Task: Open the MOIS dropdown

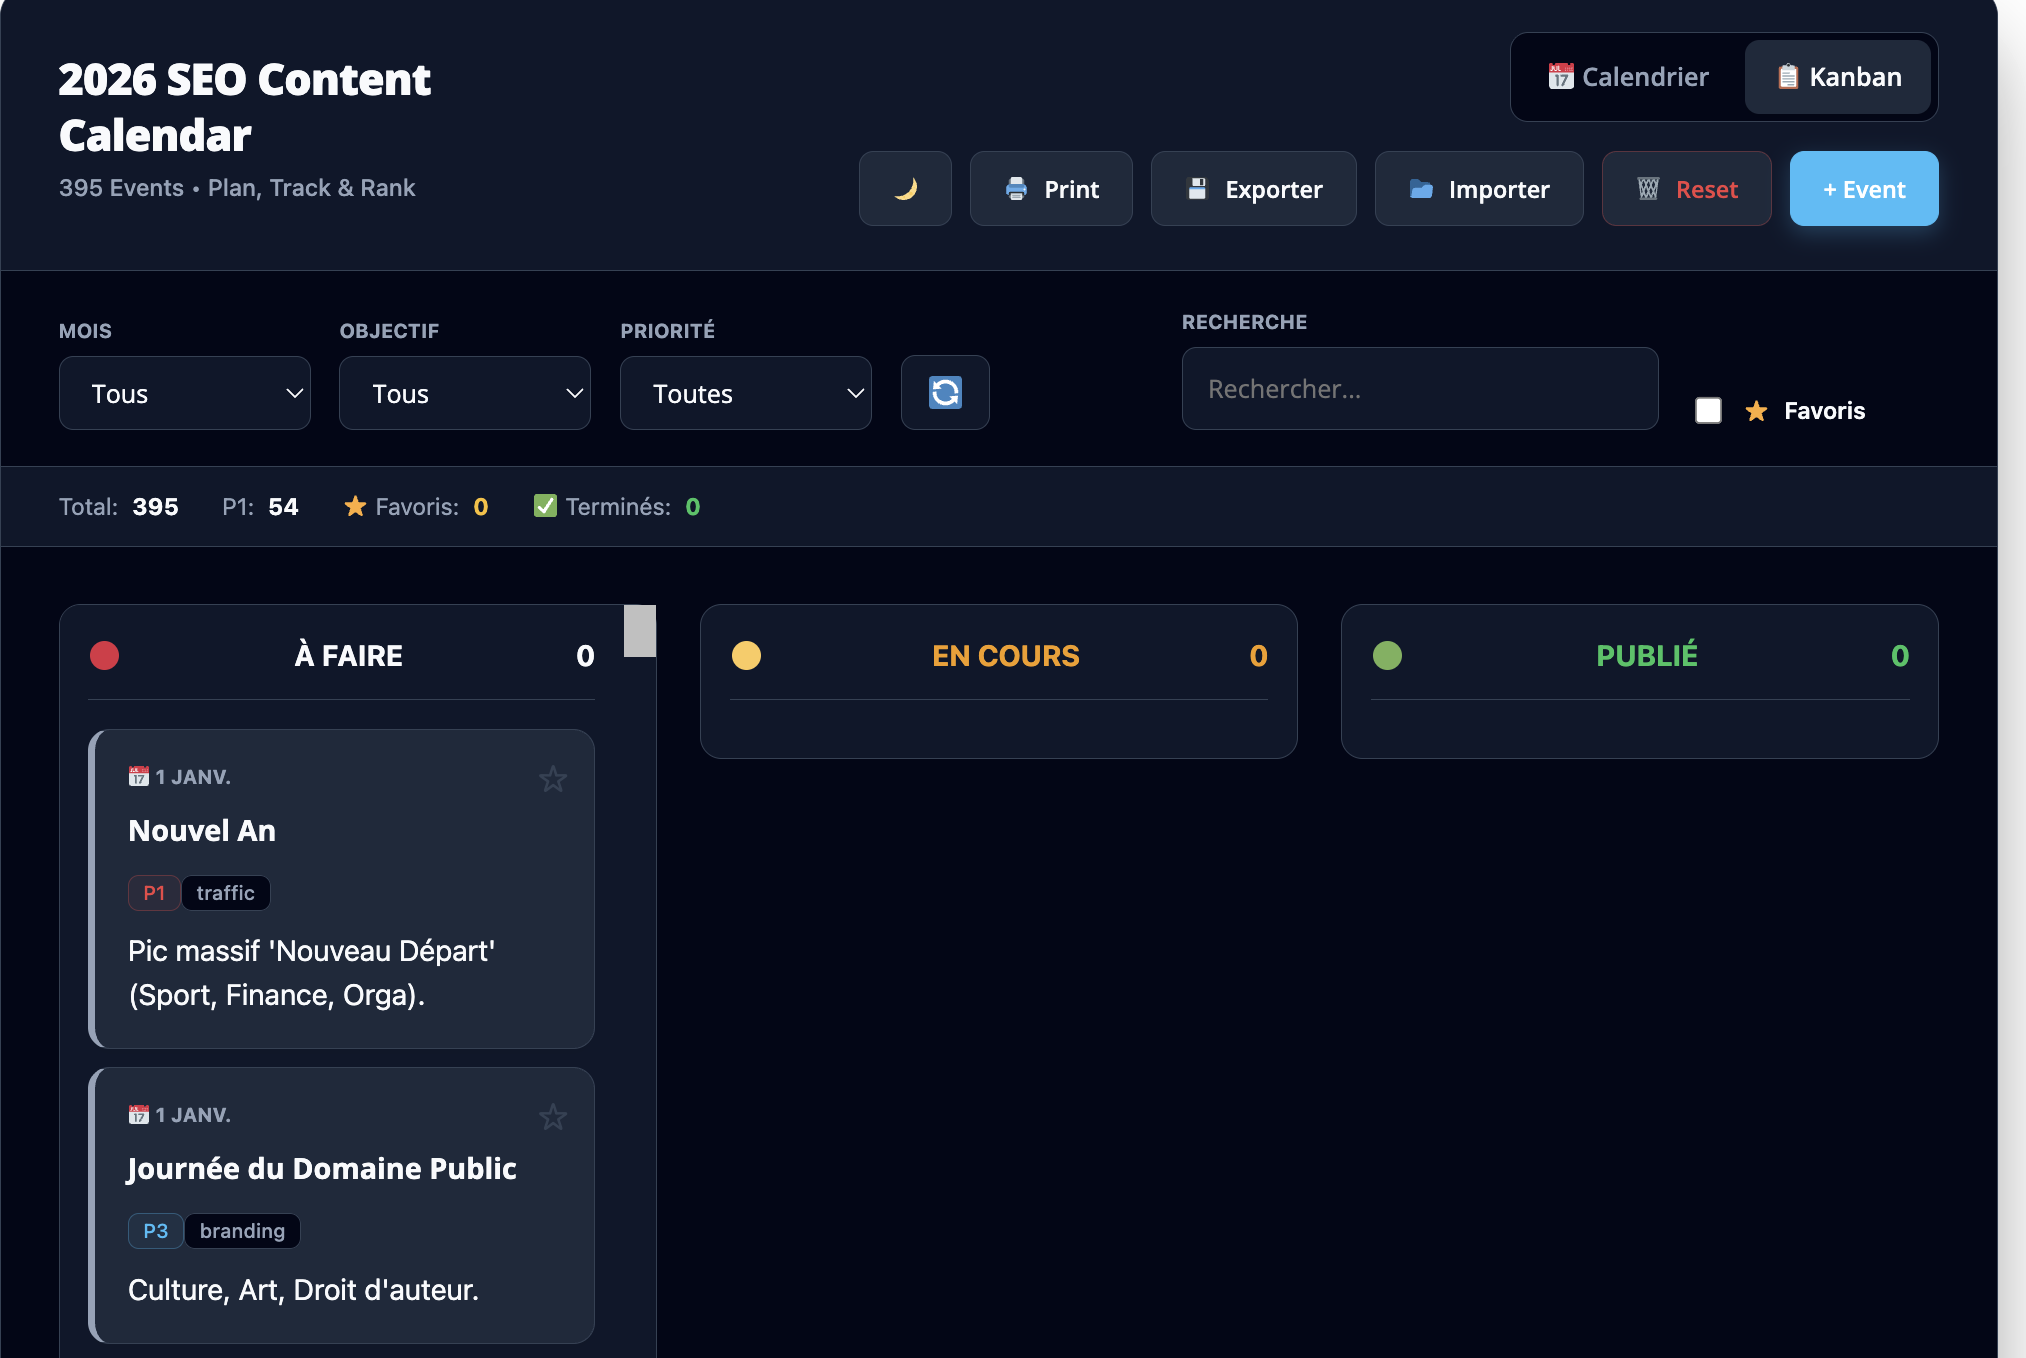Action: pyautogui.click(x=184, y=392)
